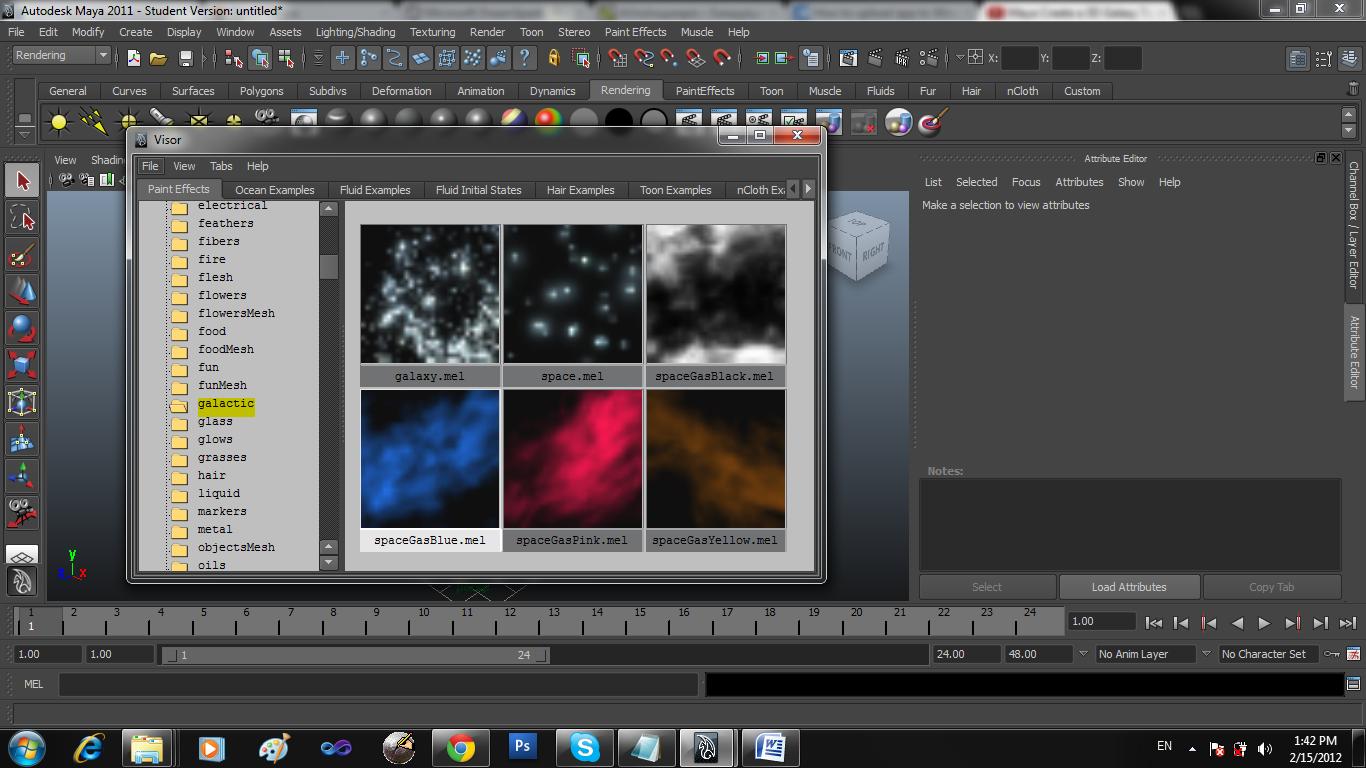Click the Render current frame clapper icon
The width and height of the screenshot is (1366, 768).
[x=875, y=58]
